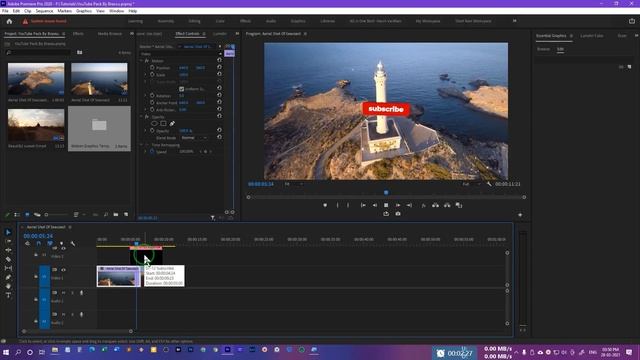The height and width of the screenshot is (360, 640).
Task: Open the Motion Graphics Templates bin in the Project panel
Action: [99, 129]
